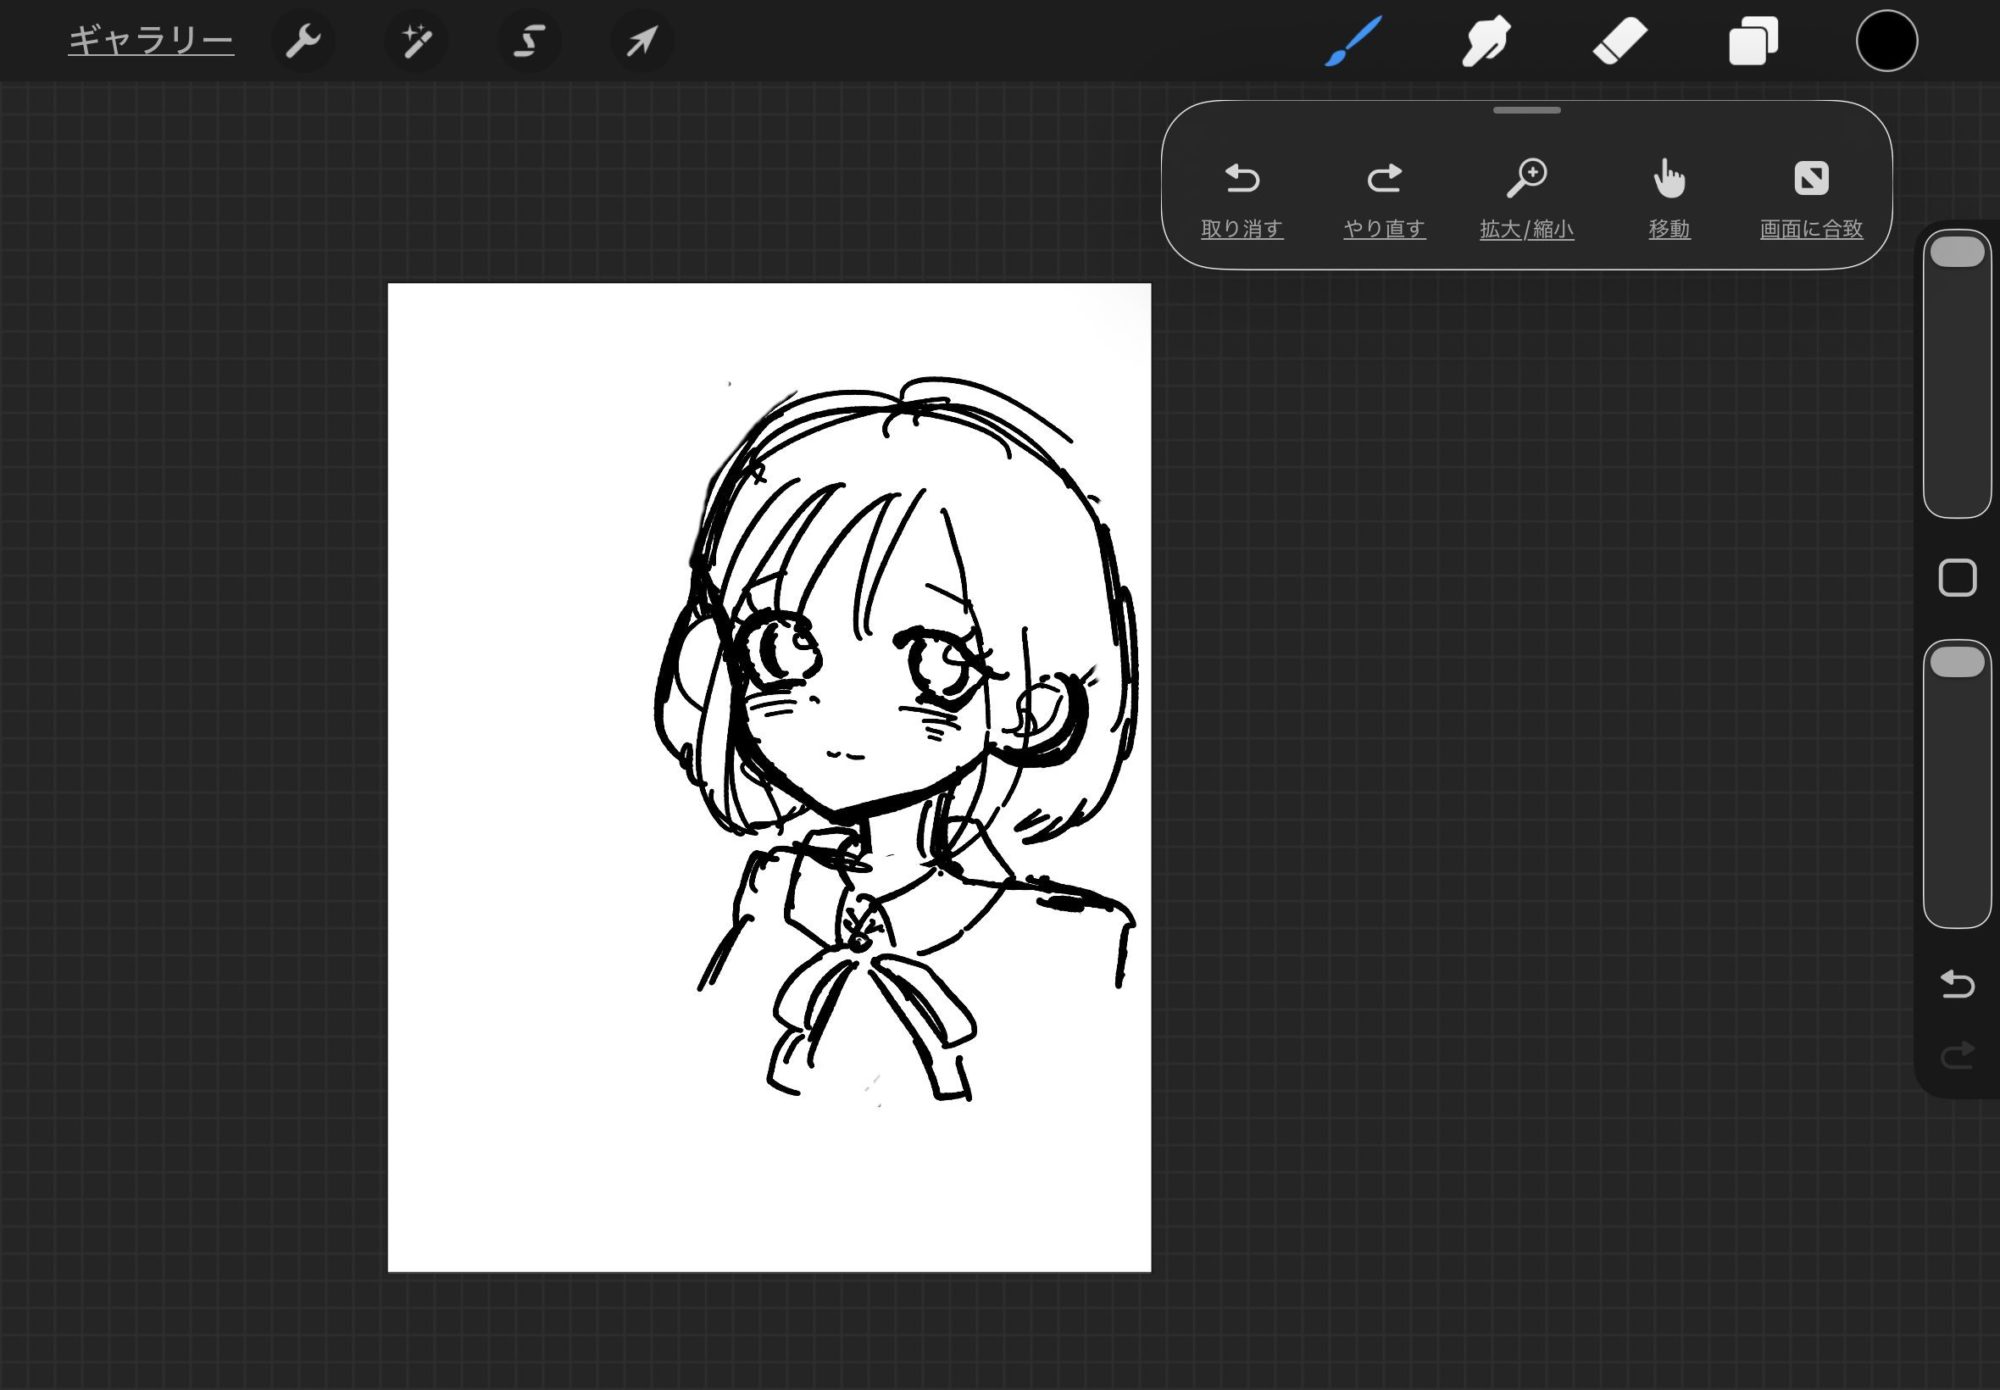This screenshot has height=1390, width=2000.
Task: Click やり直す redo in floating panel
Action: click(x=1384, y=199)
